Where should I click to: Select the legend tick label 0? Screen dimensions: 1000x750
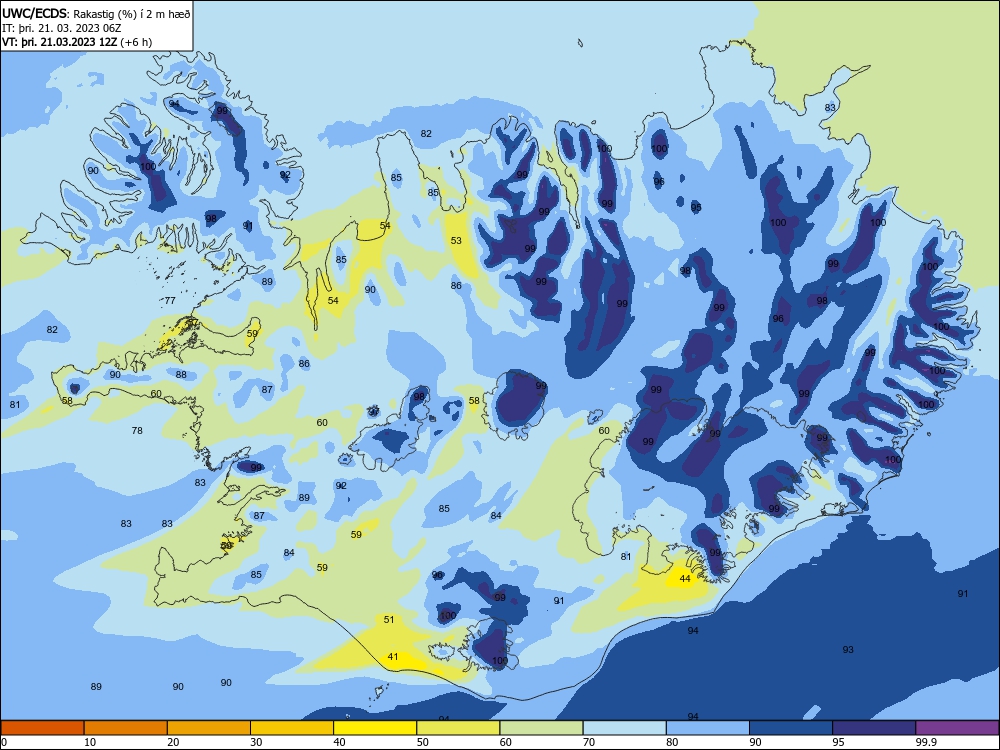pyautogui.click(x=4, y=742)
